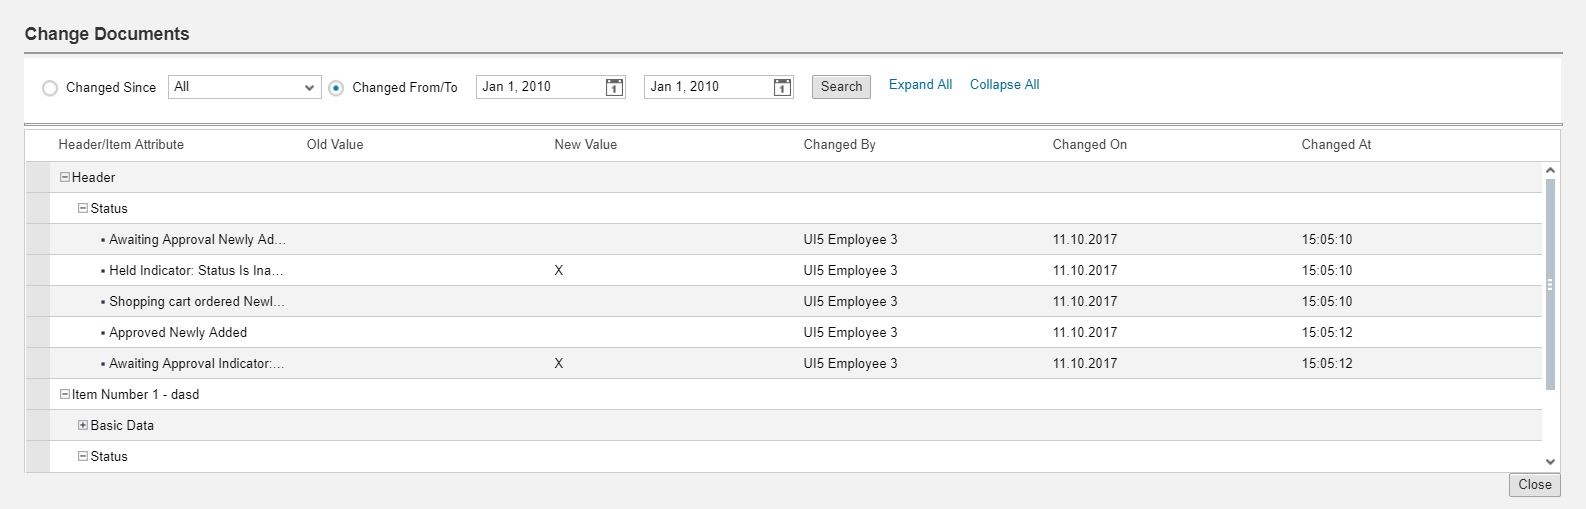Expand the Basic Data node
Image resolution: width=1586 pixels, height=509 pixels.
point(83,425)
